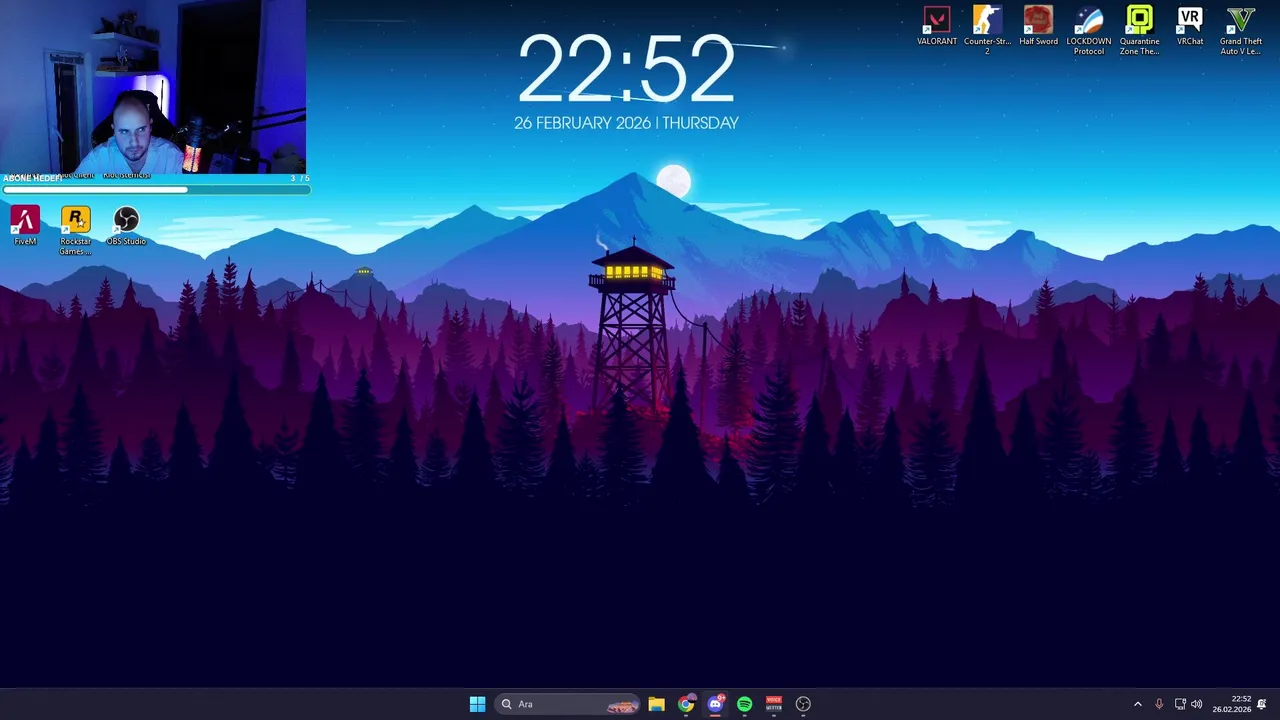Open the notifications bell icon
1280x720 pixels.
pyautogui.click(x=1262, y=704)
